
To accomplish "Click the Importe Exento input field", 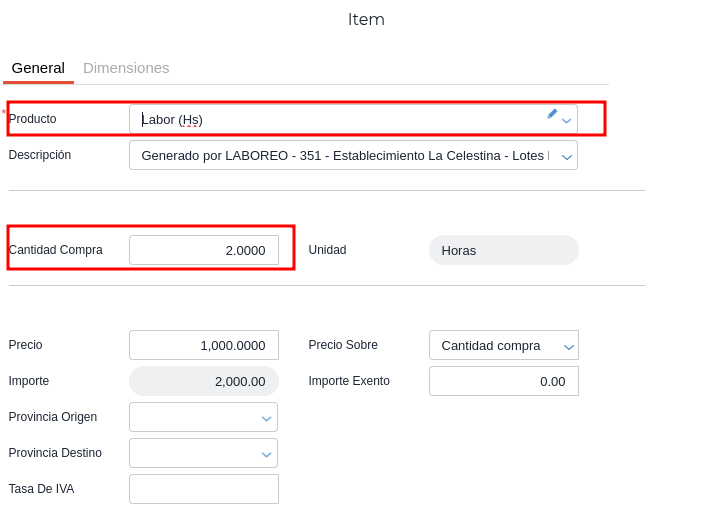I will 503,381.
